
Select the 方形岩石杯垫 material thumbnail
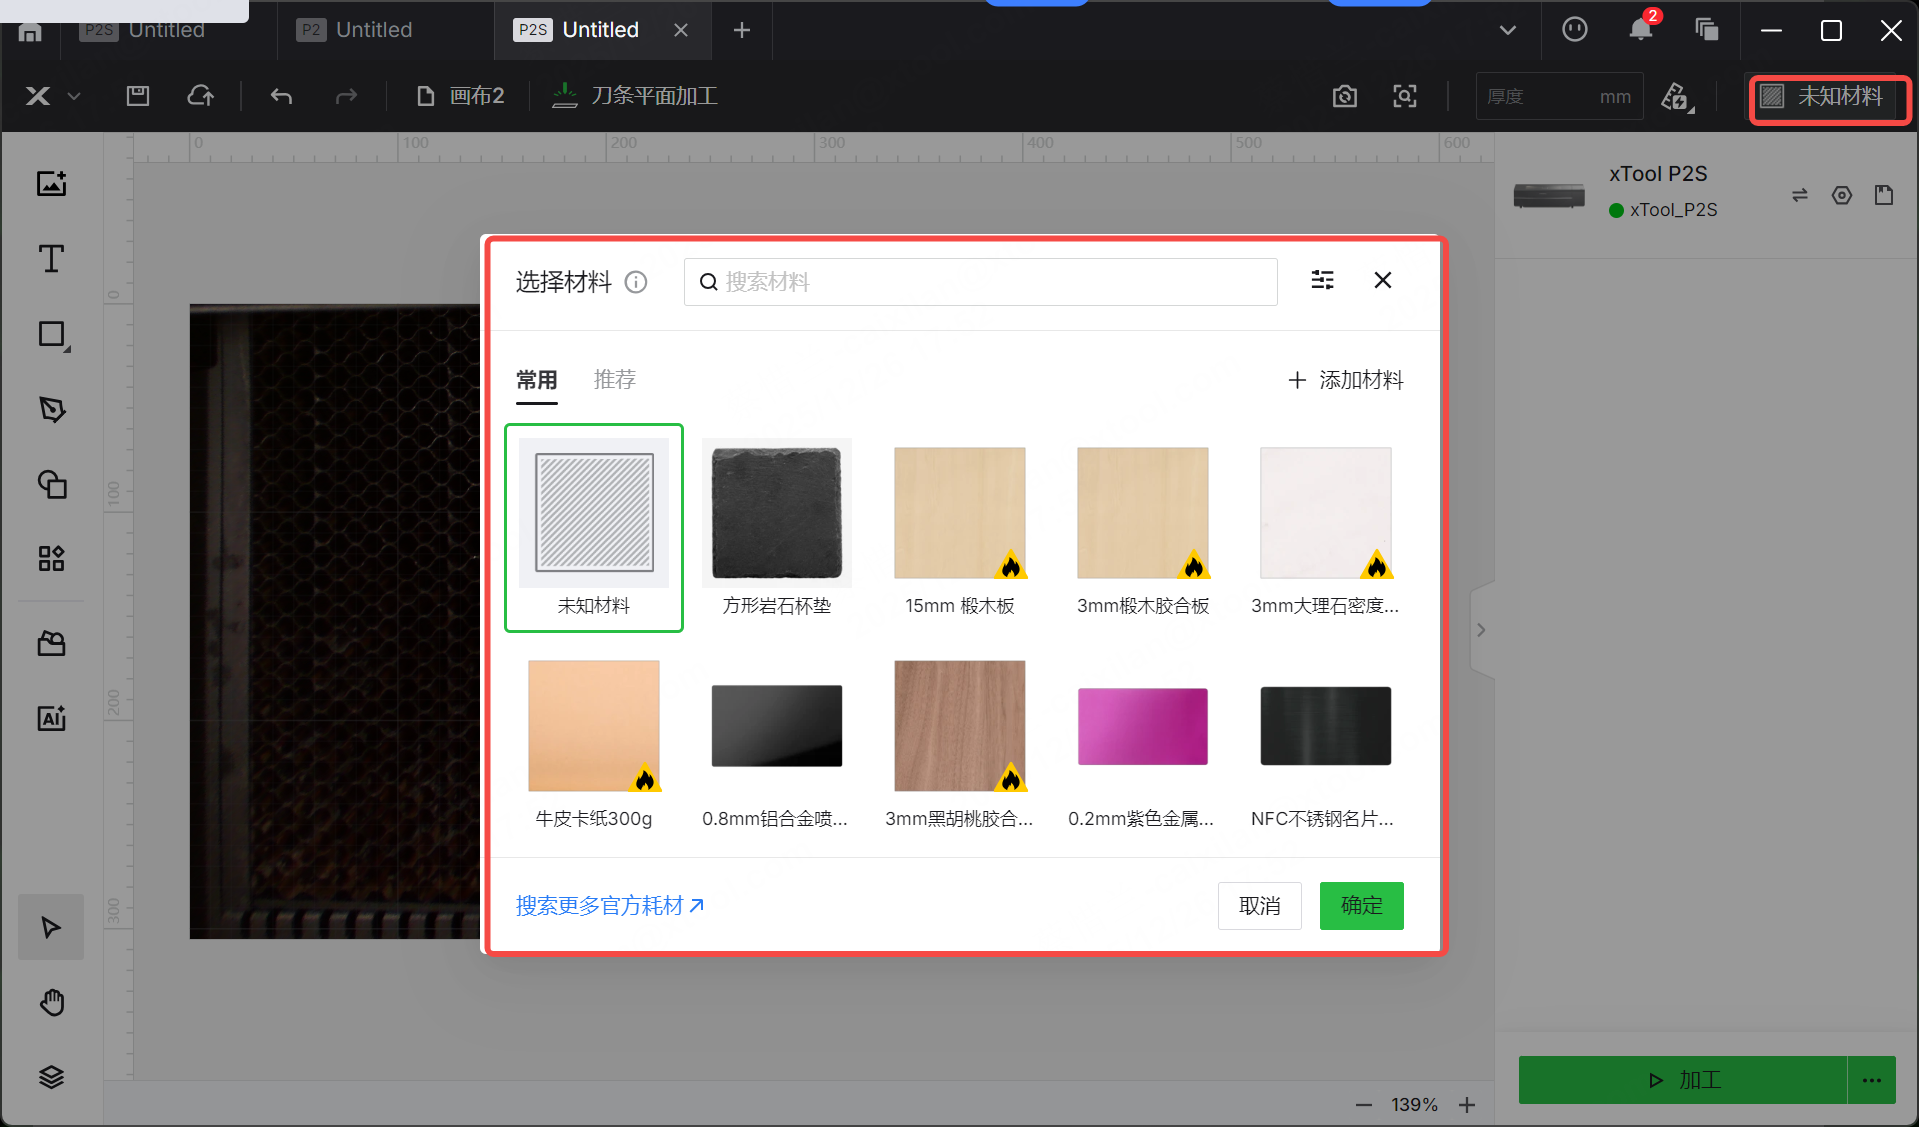(x=777, y=513)
